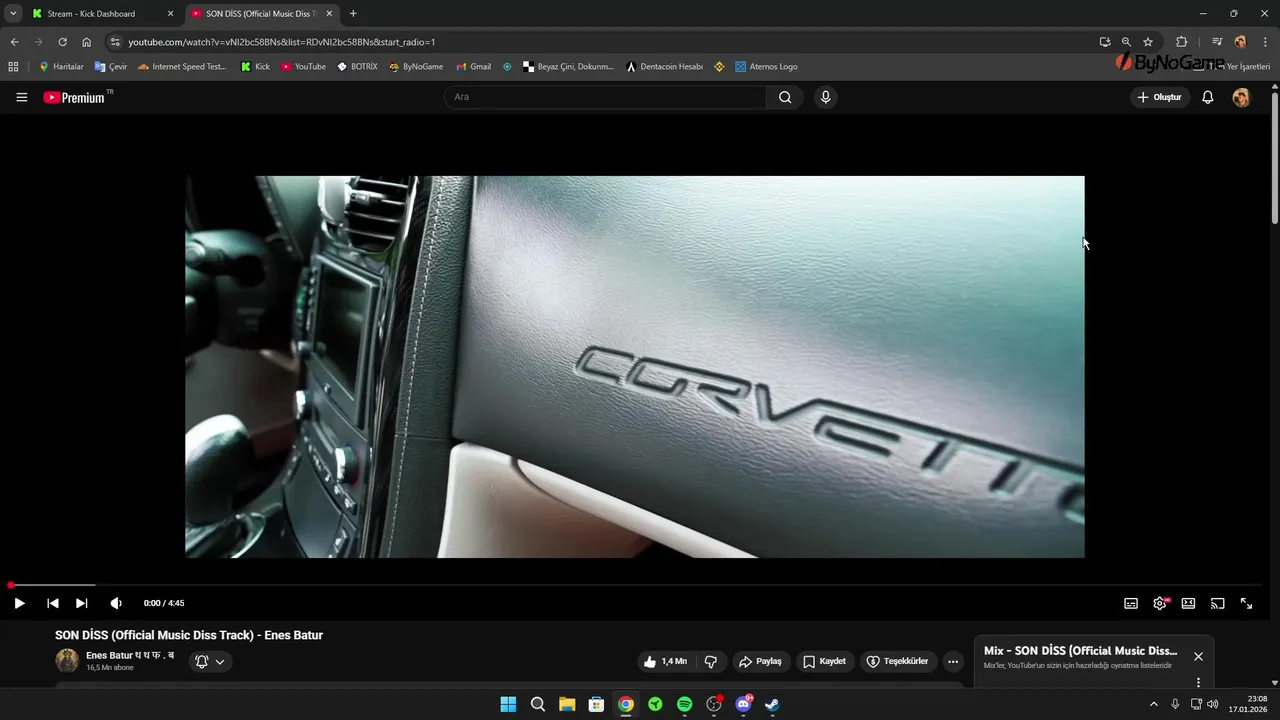Open the Chrome extensions puzzle icon
The width and height of the screenshot is (1280, 720).
pos(1182,42)
